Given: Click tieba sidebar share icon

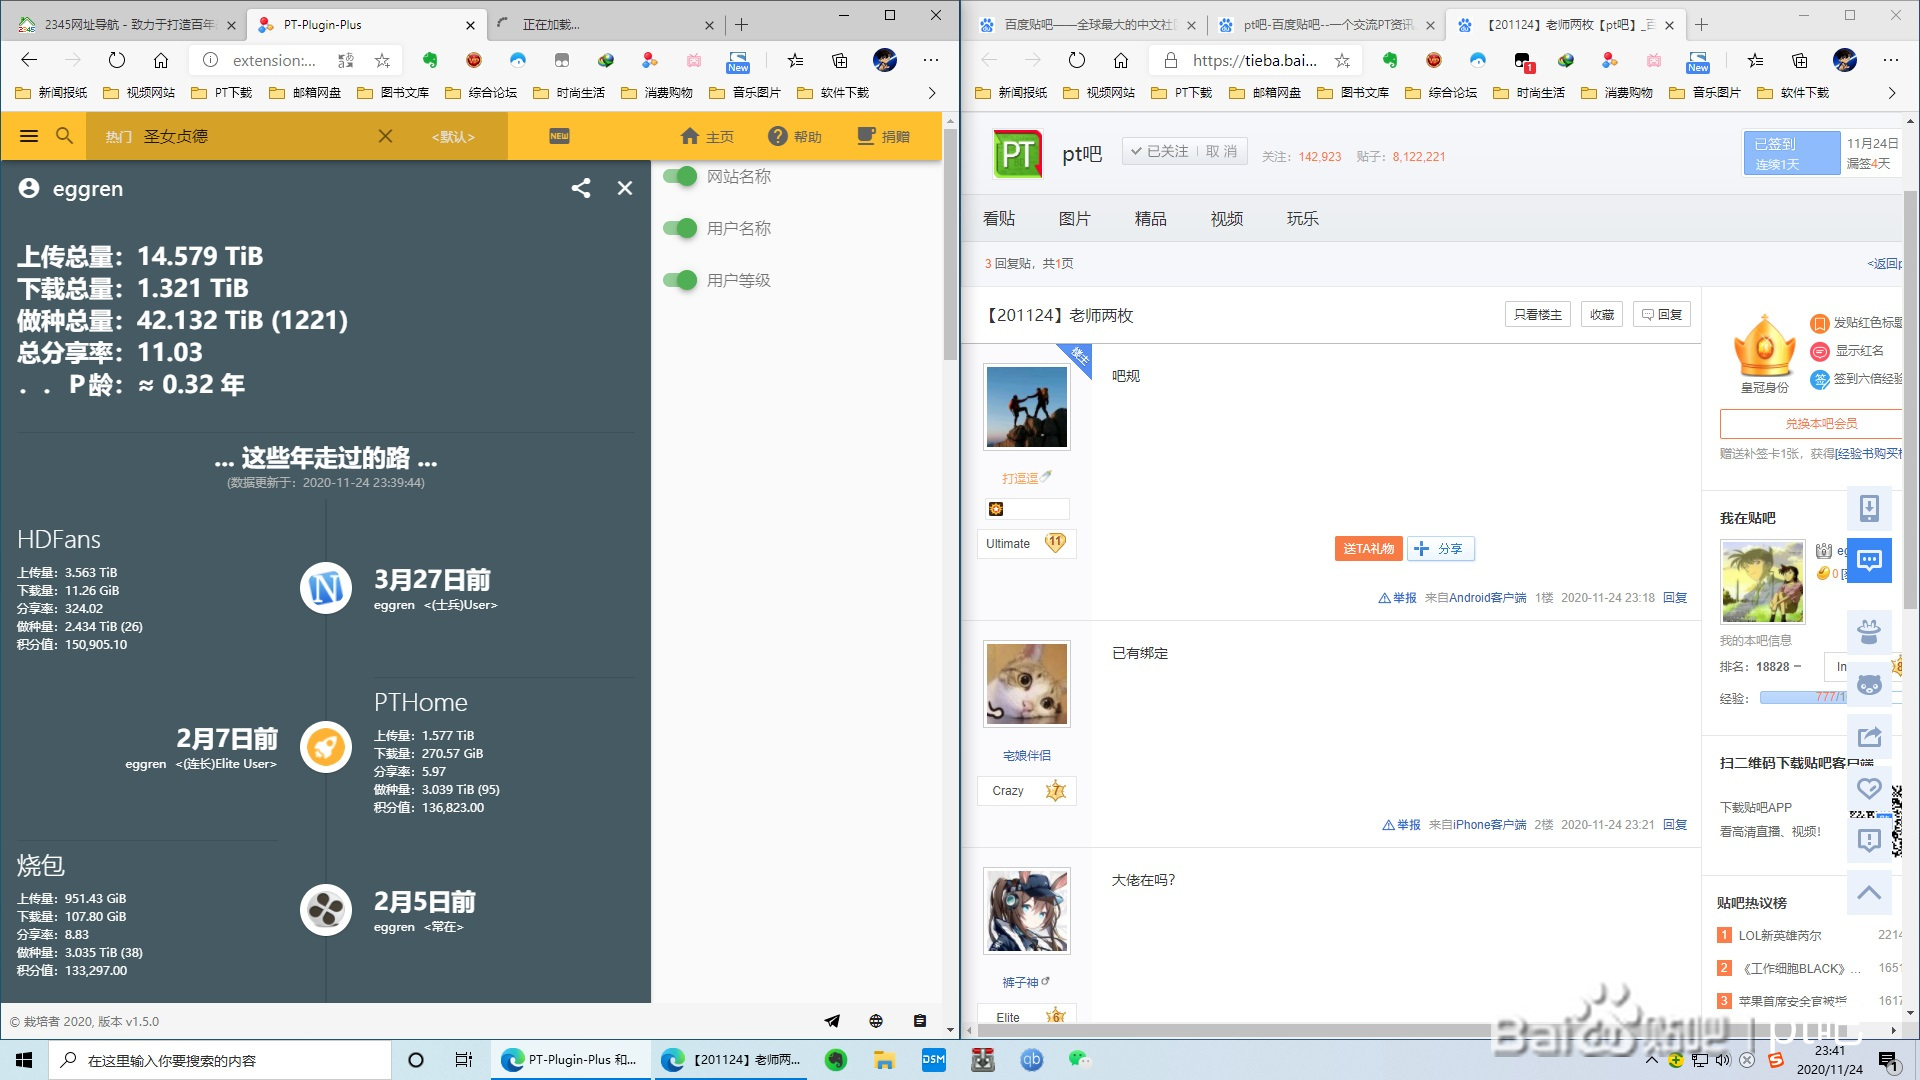Looking at the screenshot, I should click(1869, 737).
